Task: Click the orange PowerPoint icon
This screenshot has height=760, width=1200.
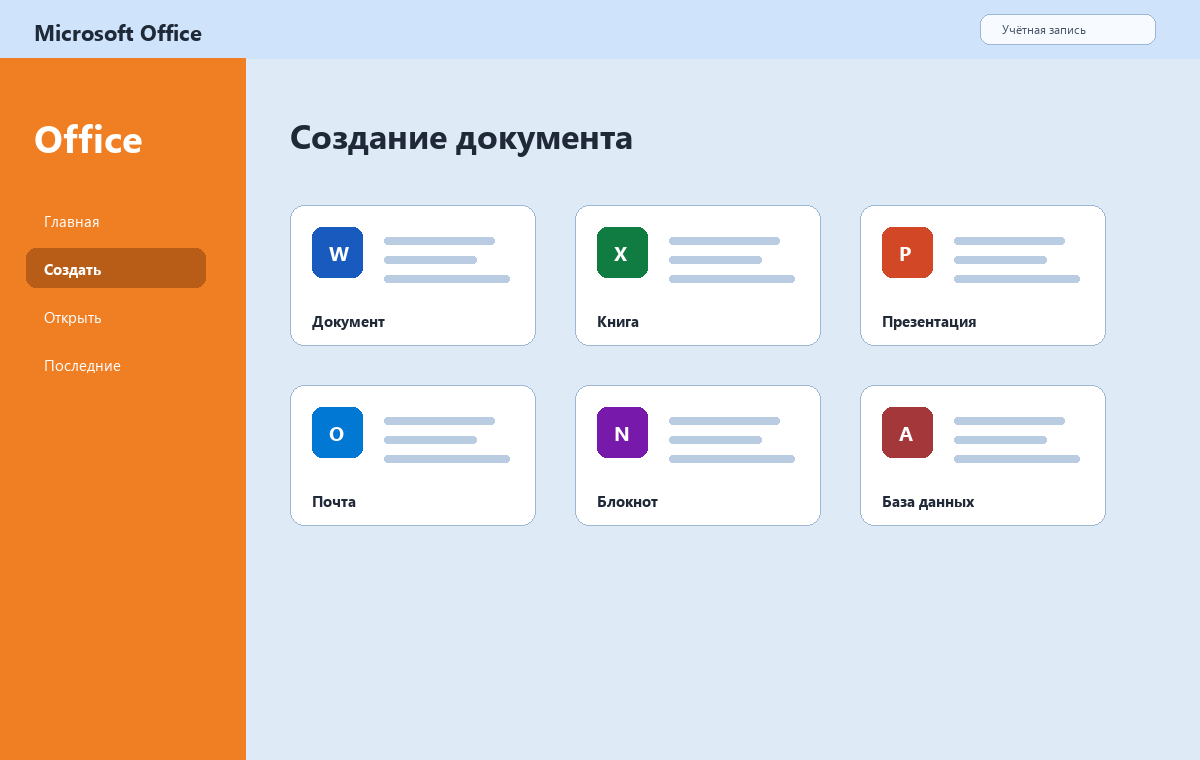Action: pos(907,253)
